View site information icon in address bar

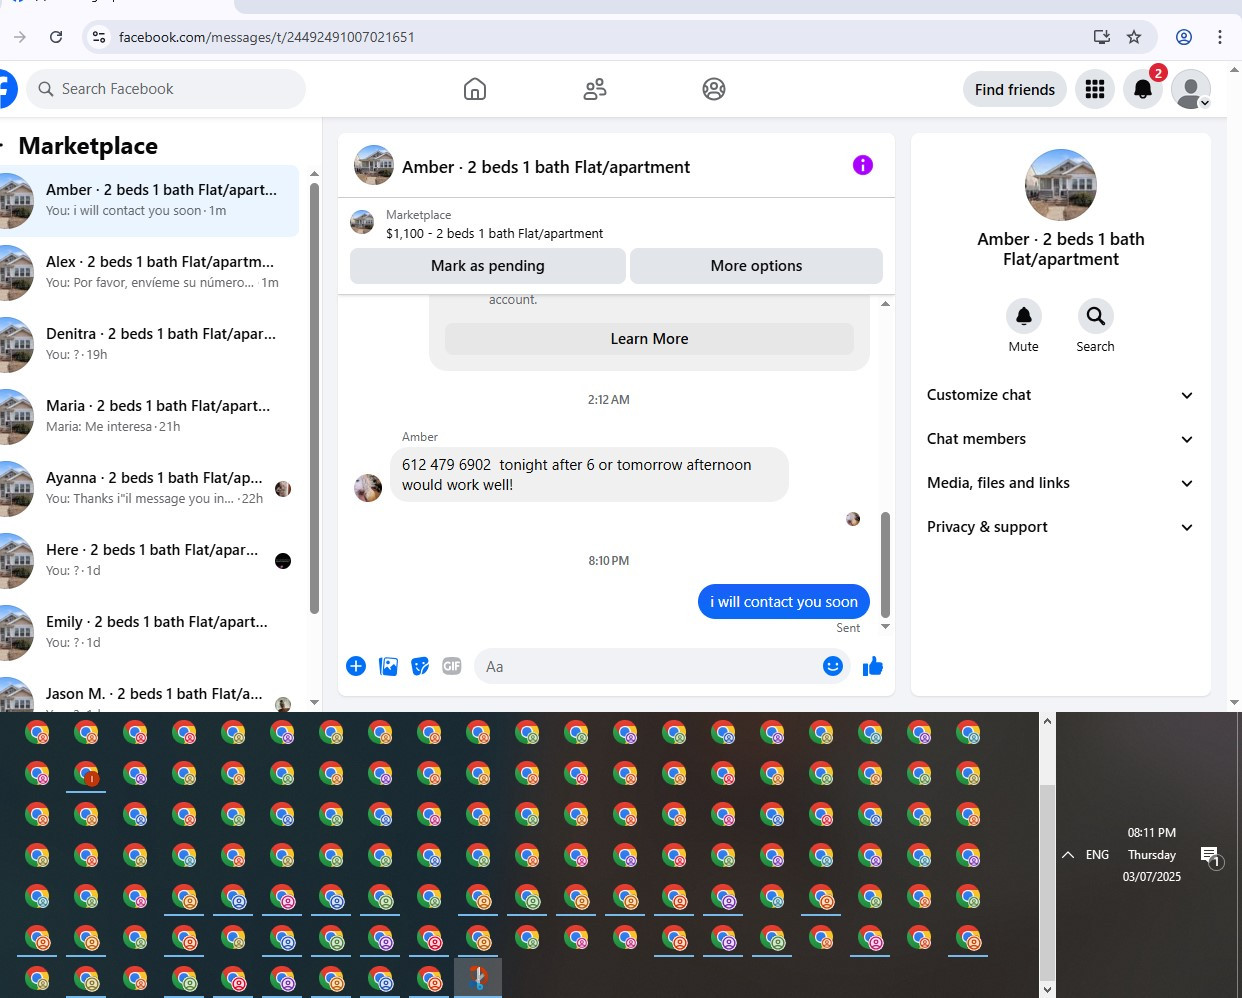[98, 37]
